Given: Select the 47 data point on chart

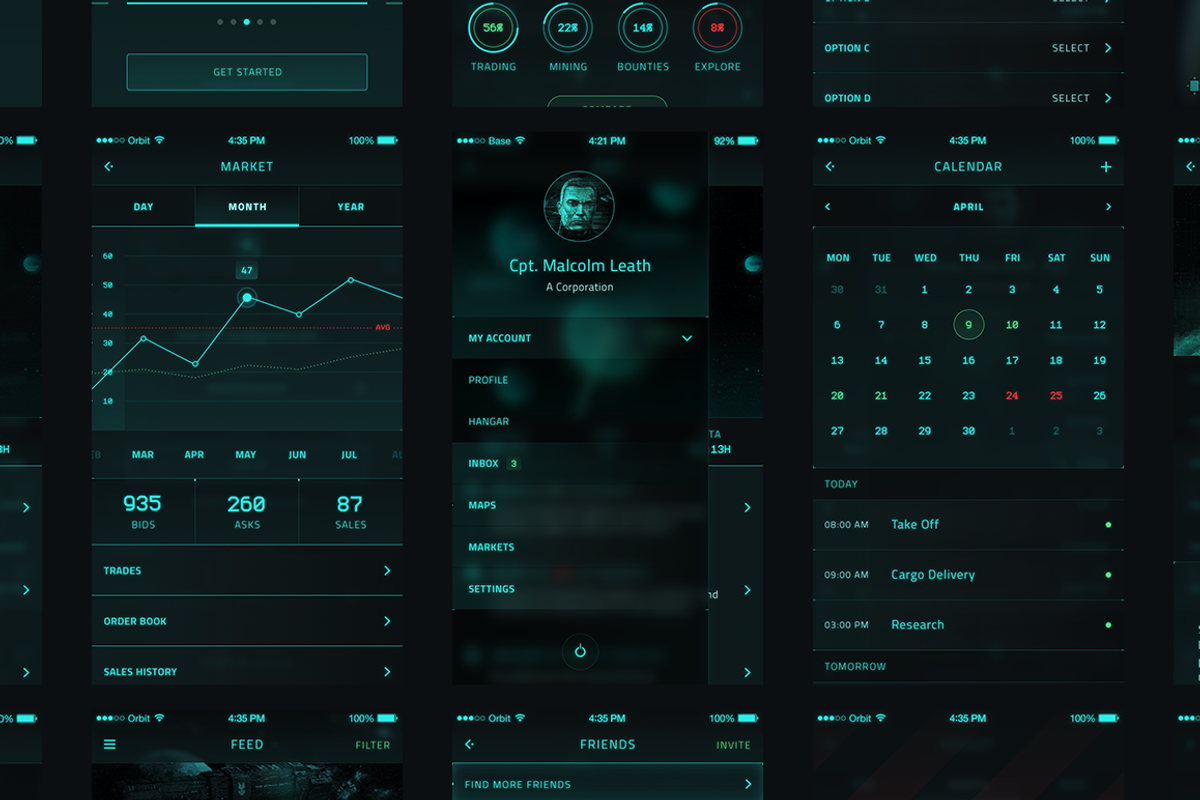Looking at the screenshot, I should (247, 297).
